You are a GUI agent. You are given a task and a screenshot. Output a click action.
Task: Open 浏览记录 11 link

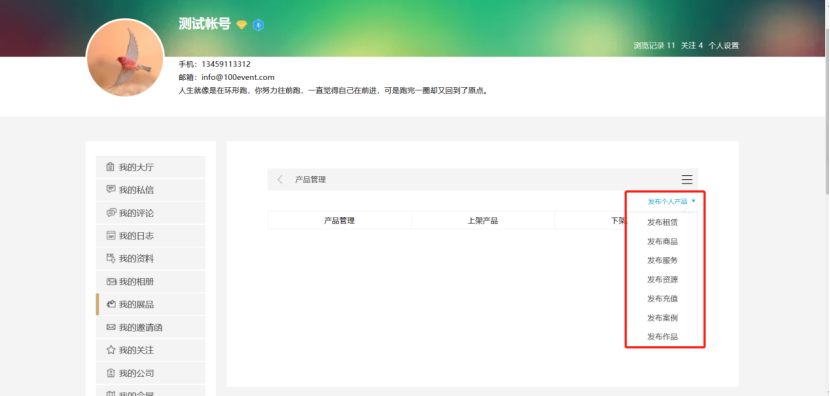[x=654, y=46]
